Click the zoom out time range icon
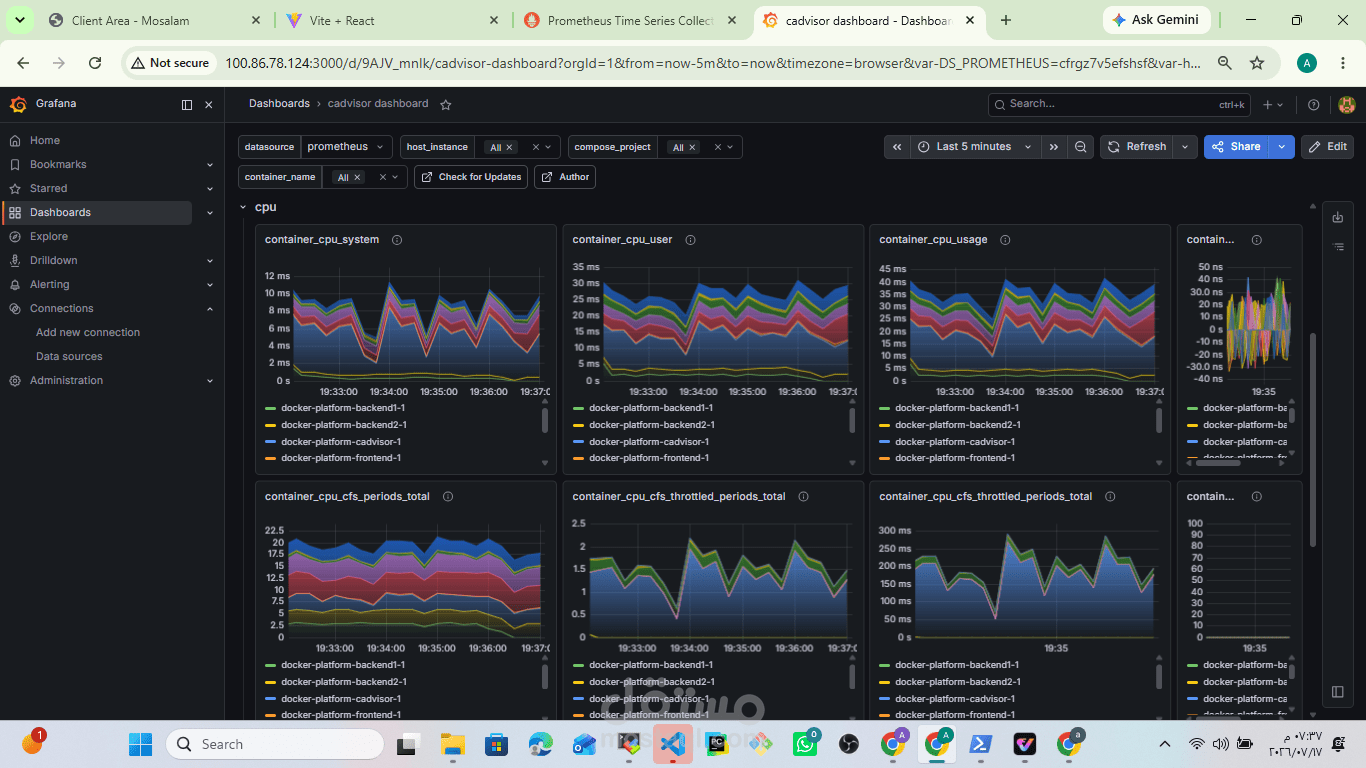The image size is (1366, 768). (x=1081, y=147)
